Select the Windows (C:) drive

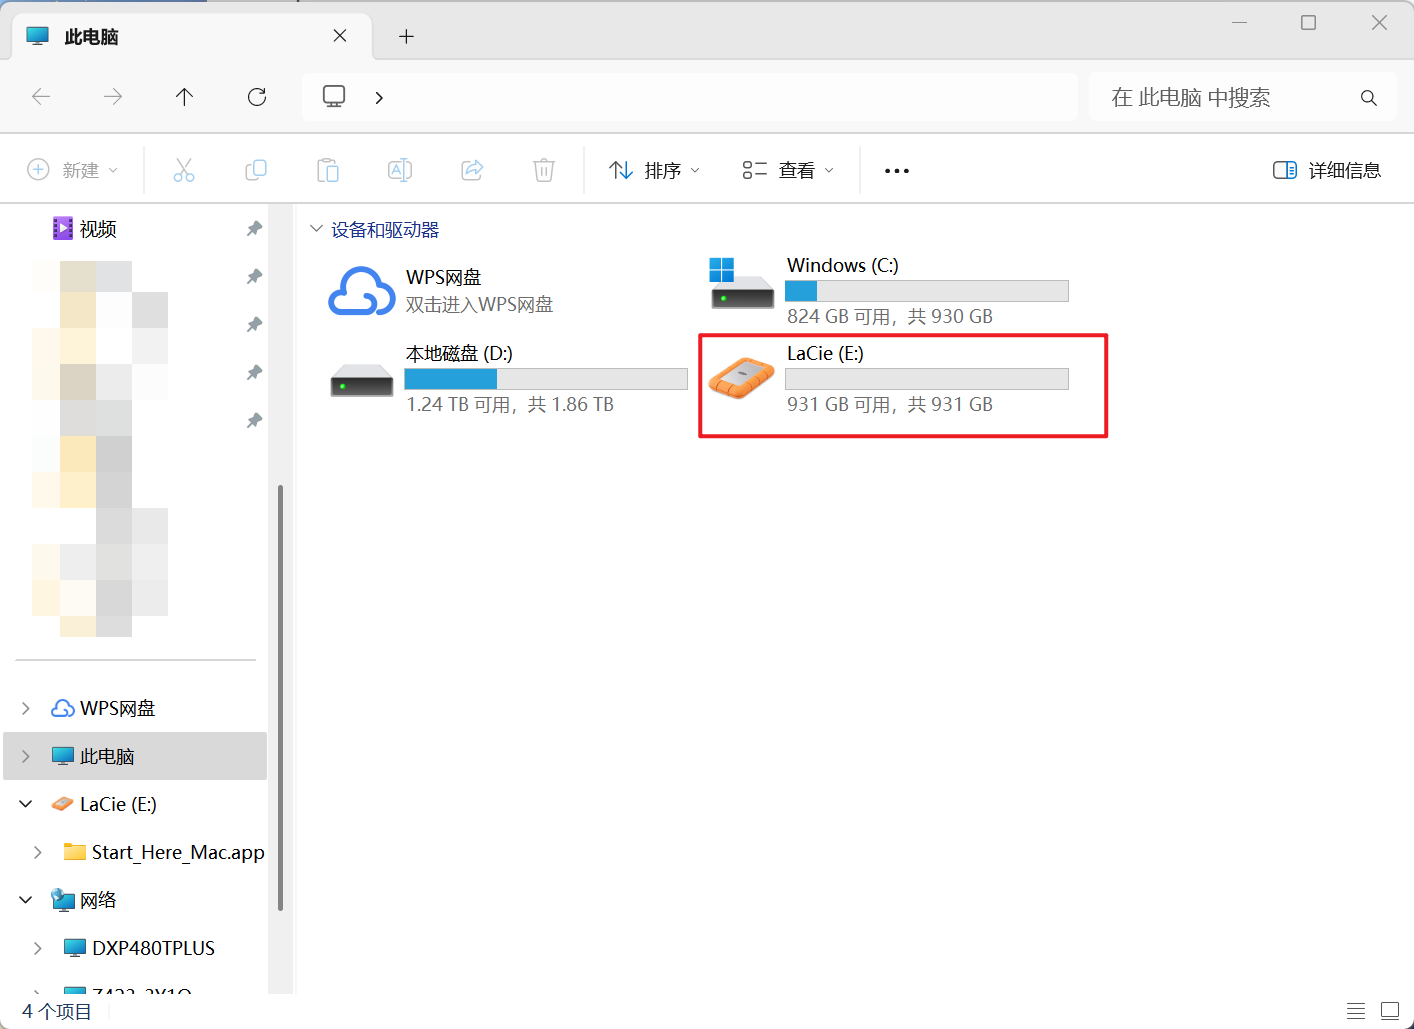889,290
